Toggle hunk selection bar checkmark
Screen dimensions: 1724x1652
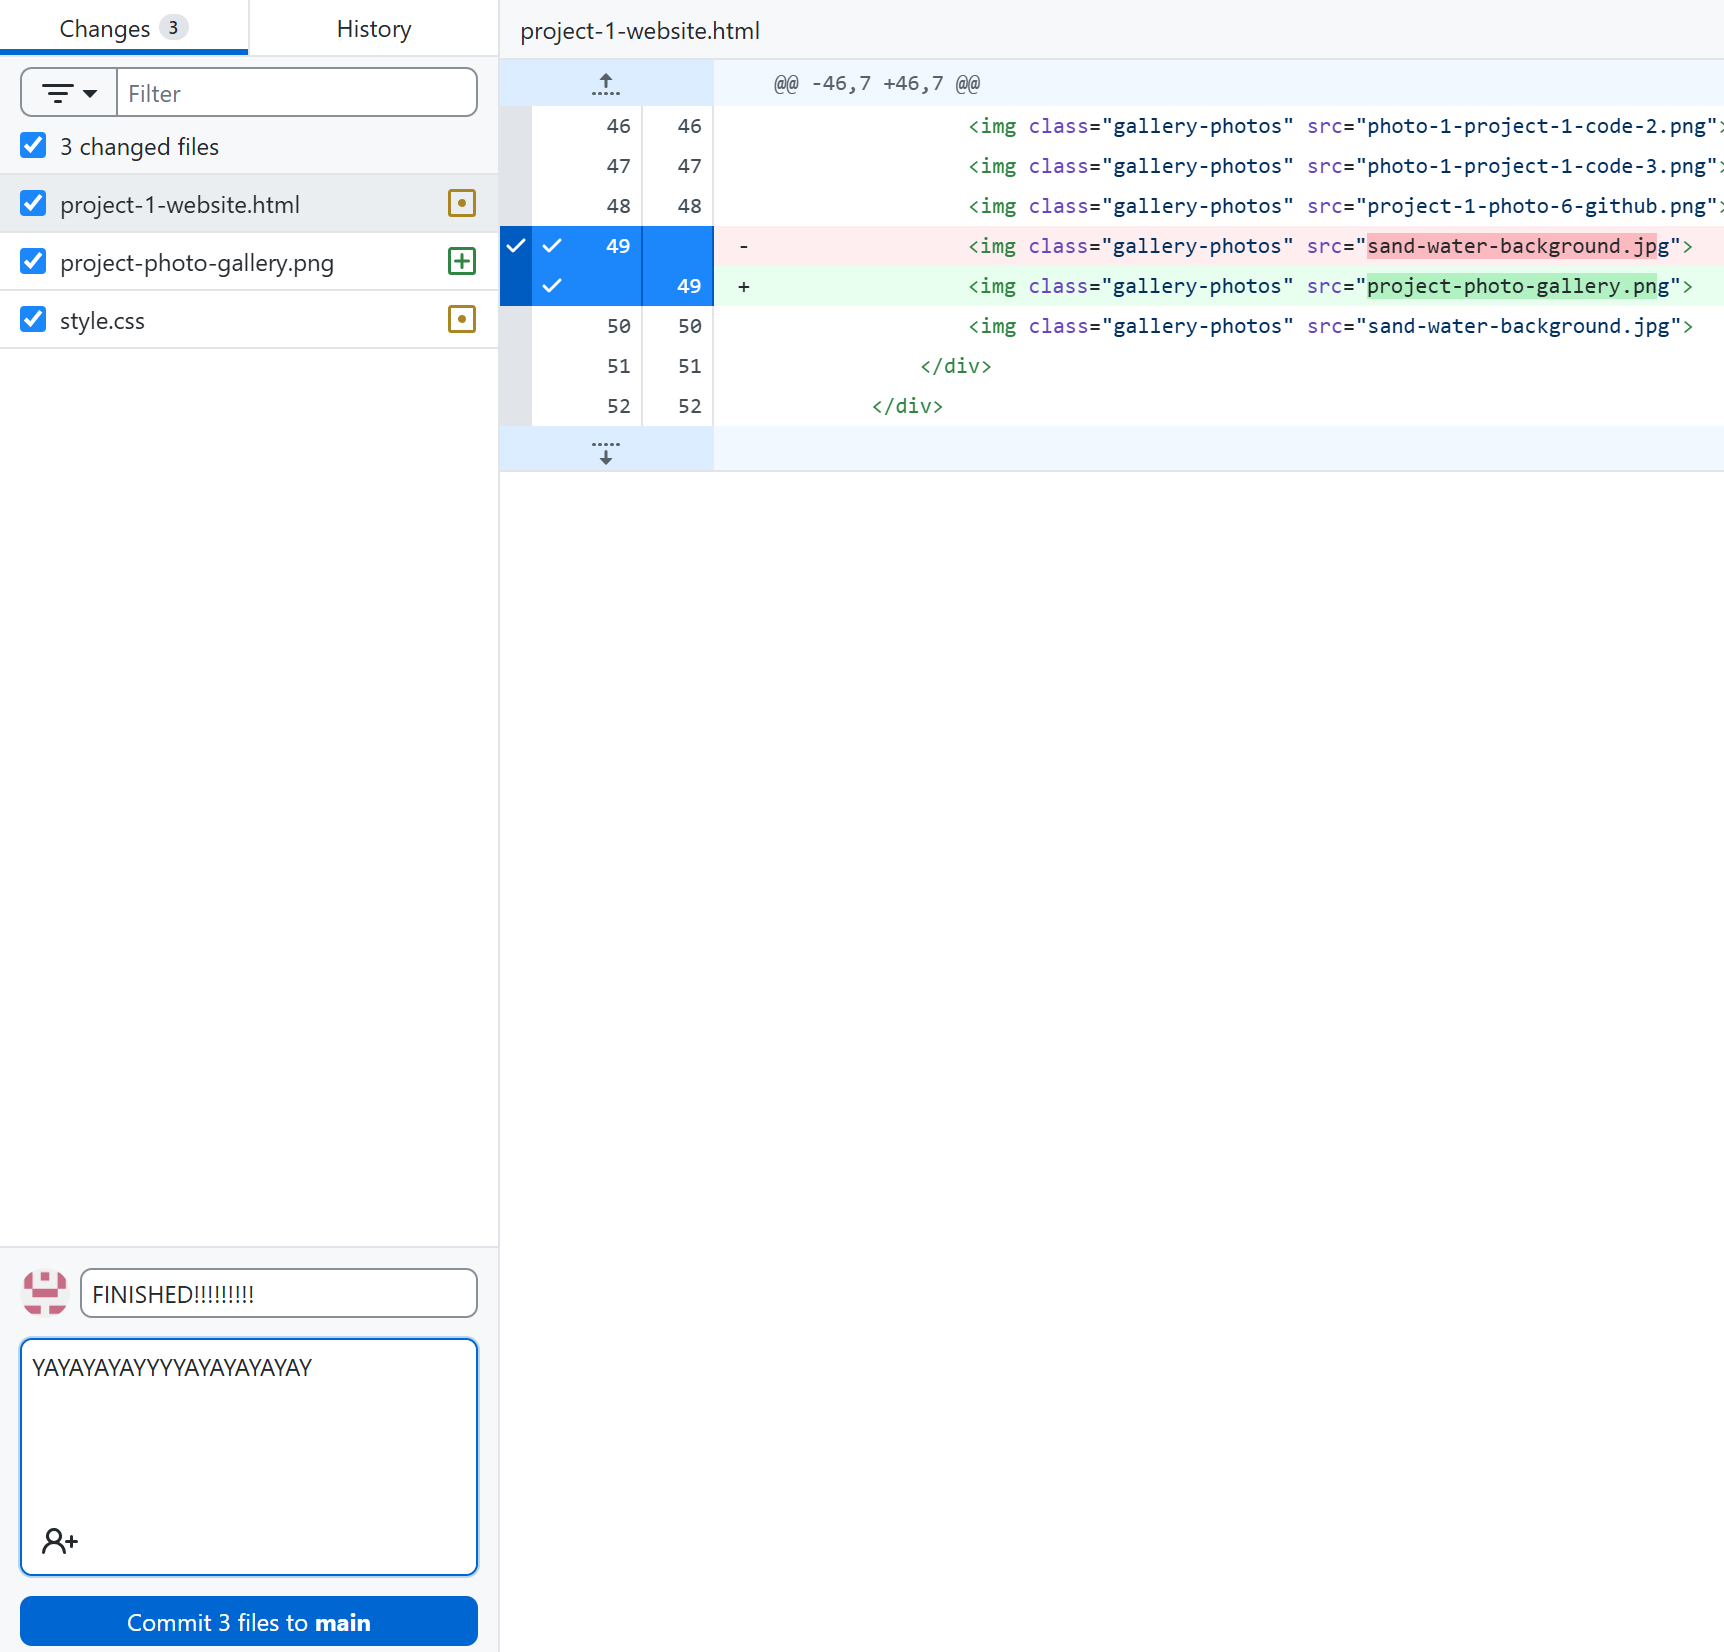click(515, 246)
